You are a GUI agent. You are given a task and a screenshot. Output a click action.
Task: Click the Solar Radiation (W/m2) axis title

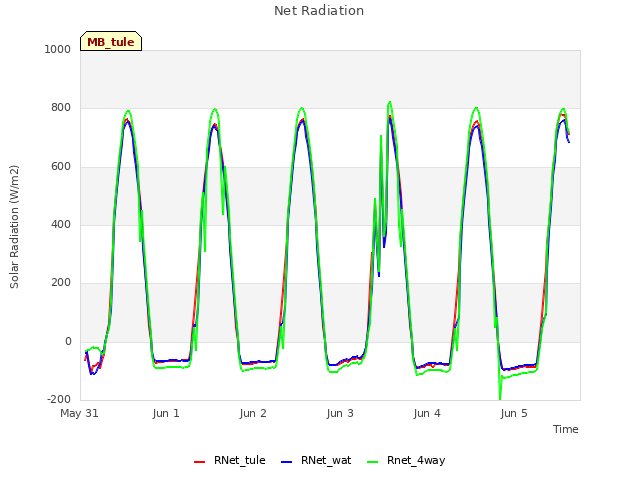(14, 227)
